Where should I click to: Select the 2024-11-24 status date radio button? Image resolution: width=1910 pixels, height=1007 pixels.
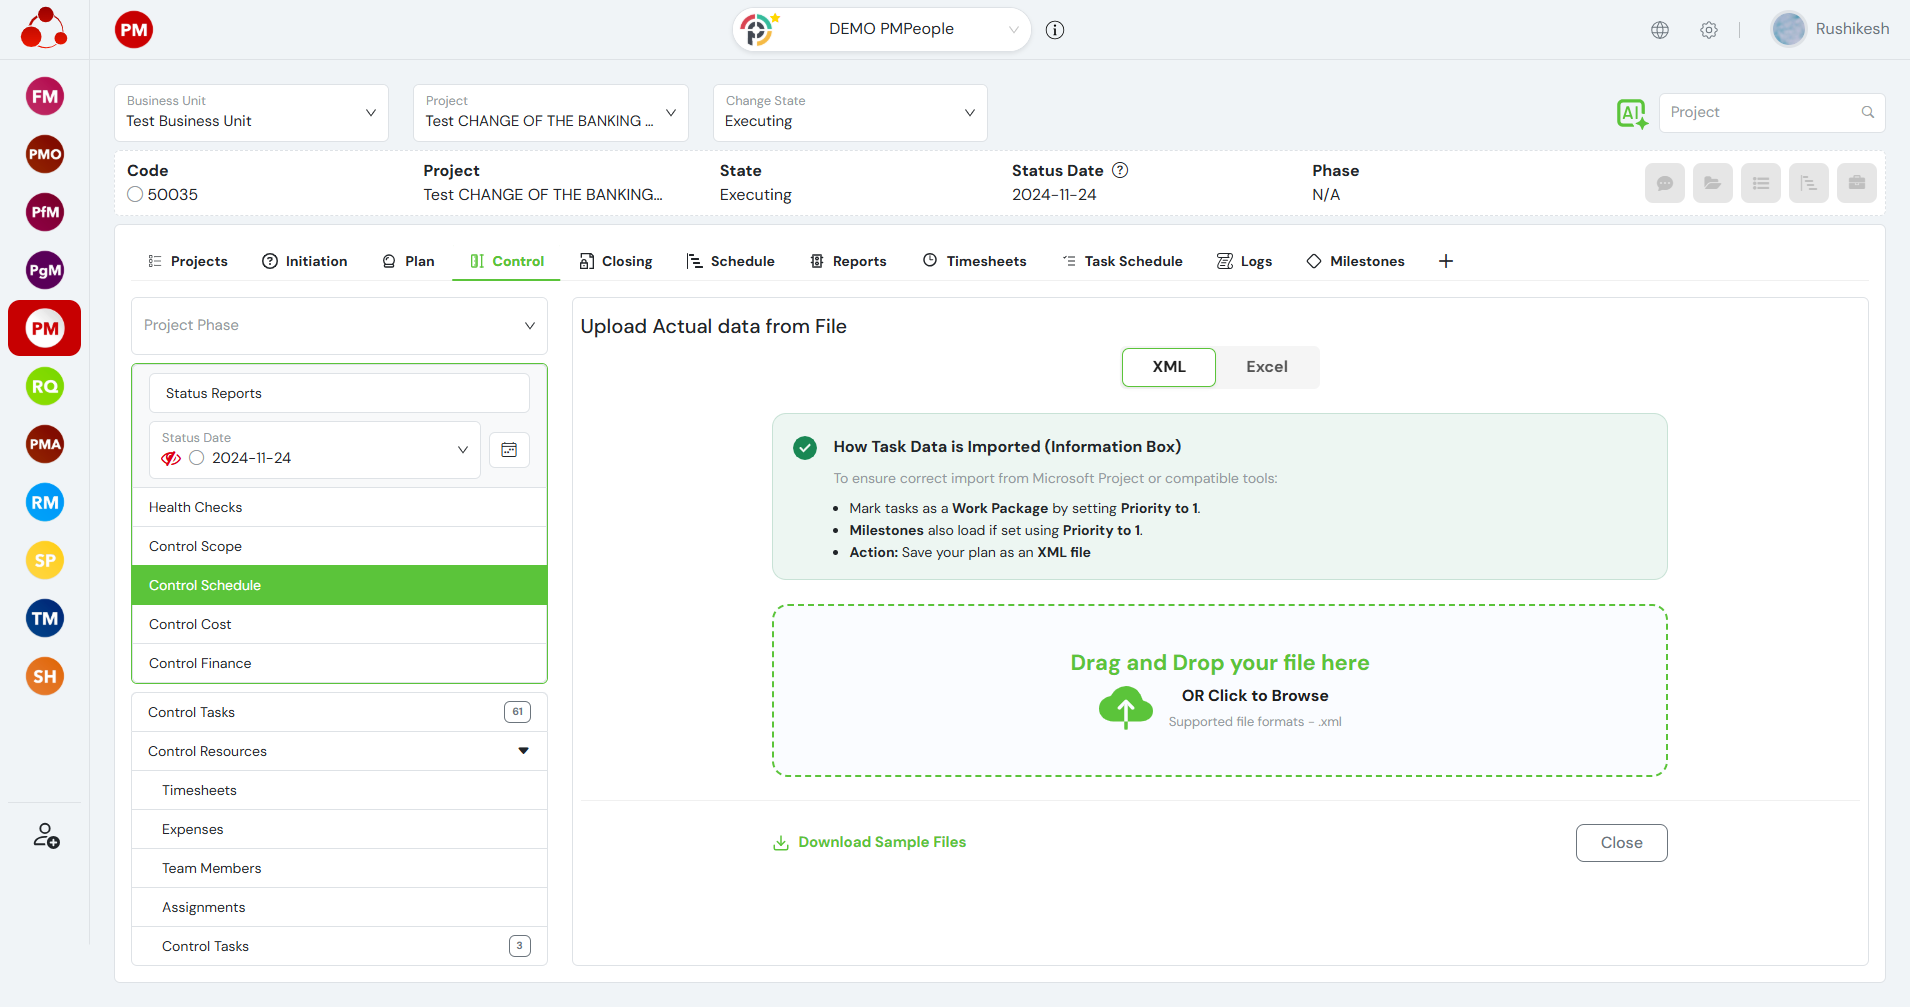[x=197, y=458]
